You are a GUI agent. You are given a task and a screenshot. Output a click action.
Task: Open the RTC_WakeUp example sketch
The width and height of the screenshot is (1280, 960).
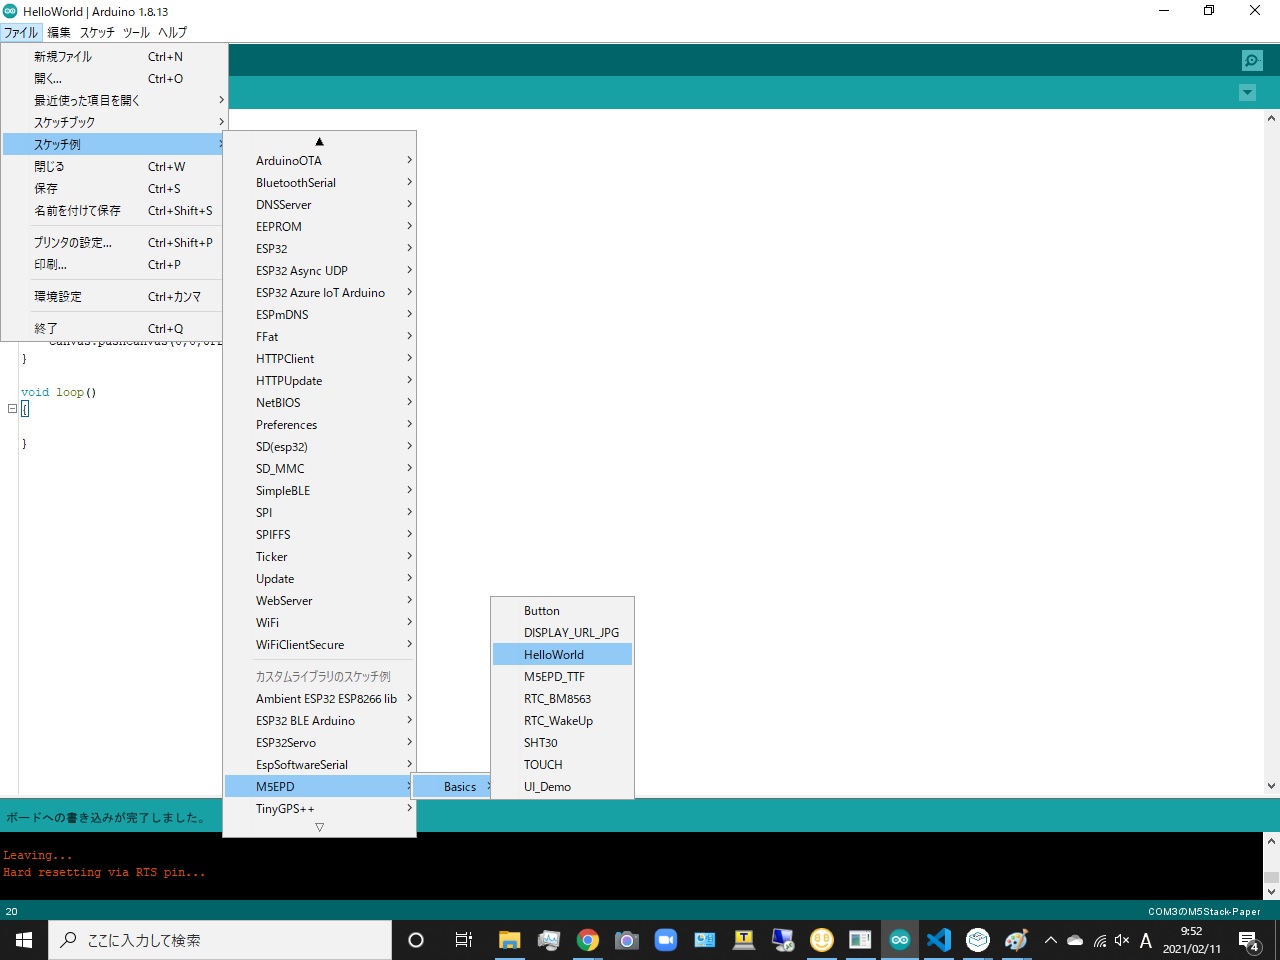pos(562,721)
